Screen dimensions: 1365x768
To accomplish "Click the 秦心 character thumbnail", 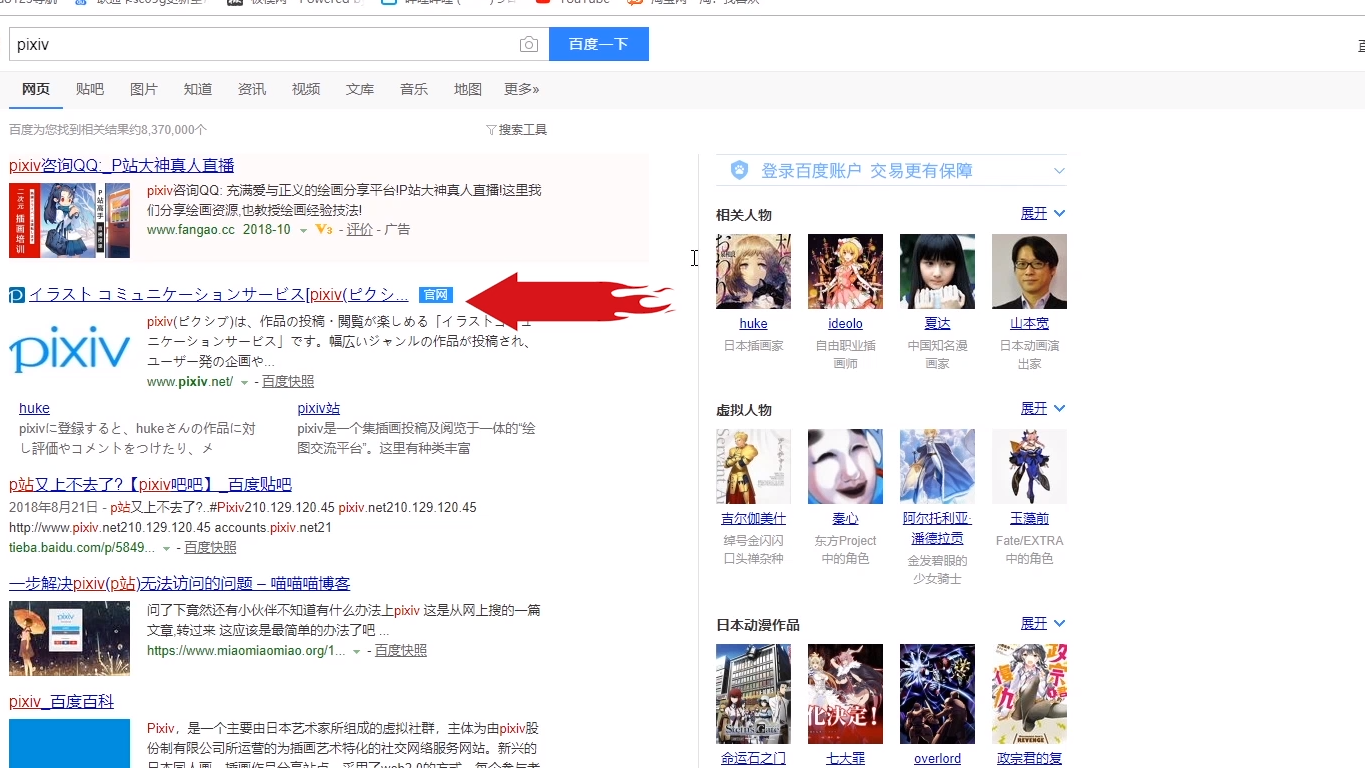I will click(x=845, y=466).
